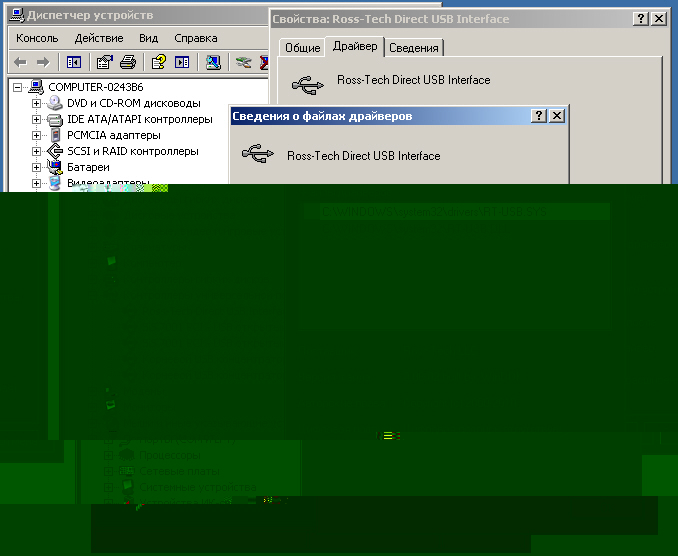The height and width of the screenshot is (556, 678).
Task: Click the IDE ATA/ATAPI controllers icon
Action: click(x=55, y=119)
